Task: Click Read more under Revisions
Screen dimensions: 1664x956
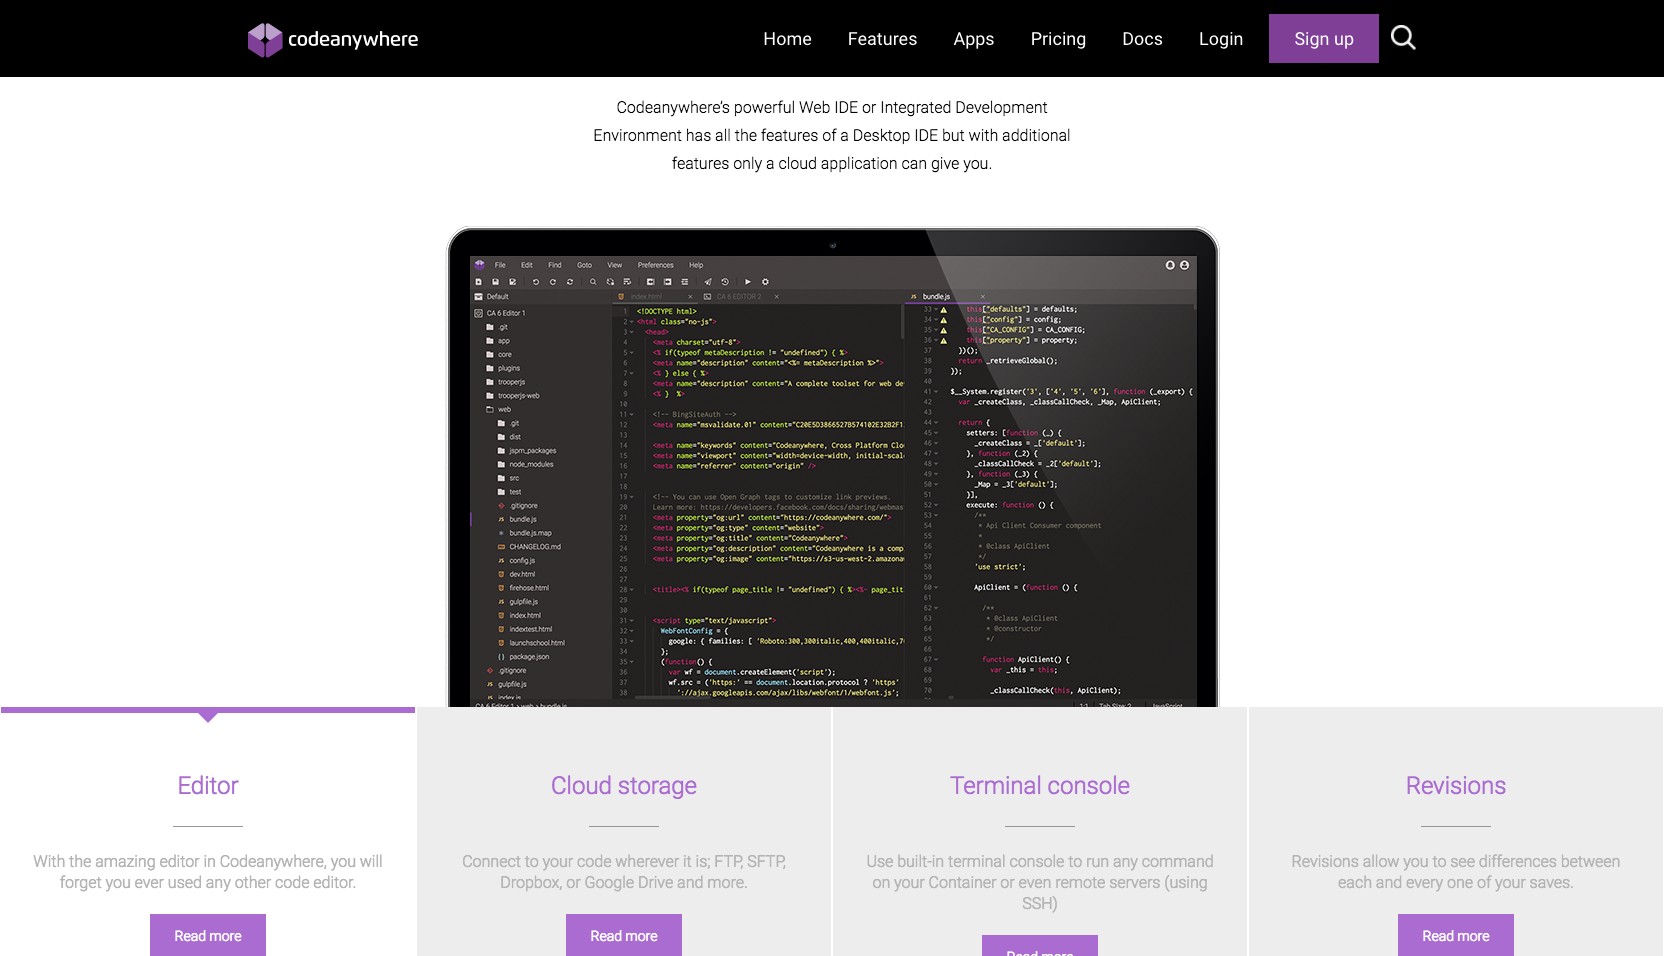Action: pyautogui.click(x=1456, y=936)
